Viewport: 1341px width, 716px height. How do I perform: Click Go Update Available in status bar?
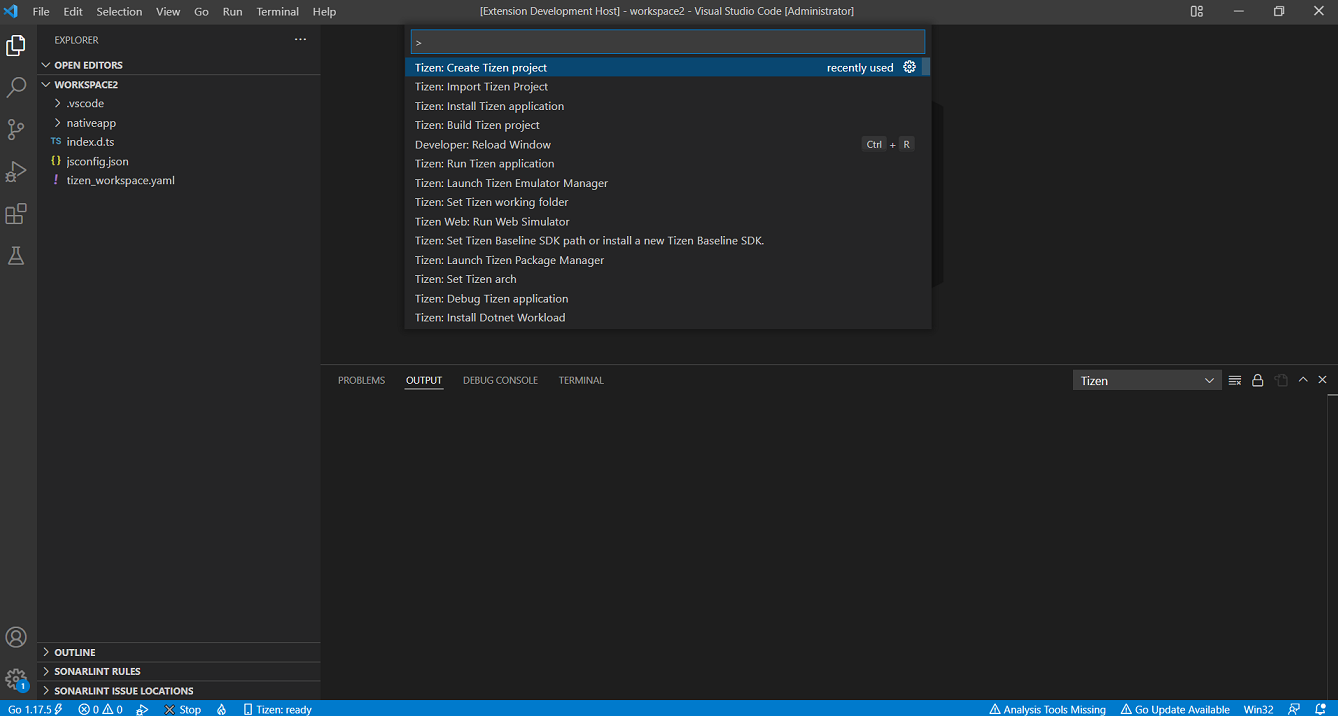(x=1175, y=709)
